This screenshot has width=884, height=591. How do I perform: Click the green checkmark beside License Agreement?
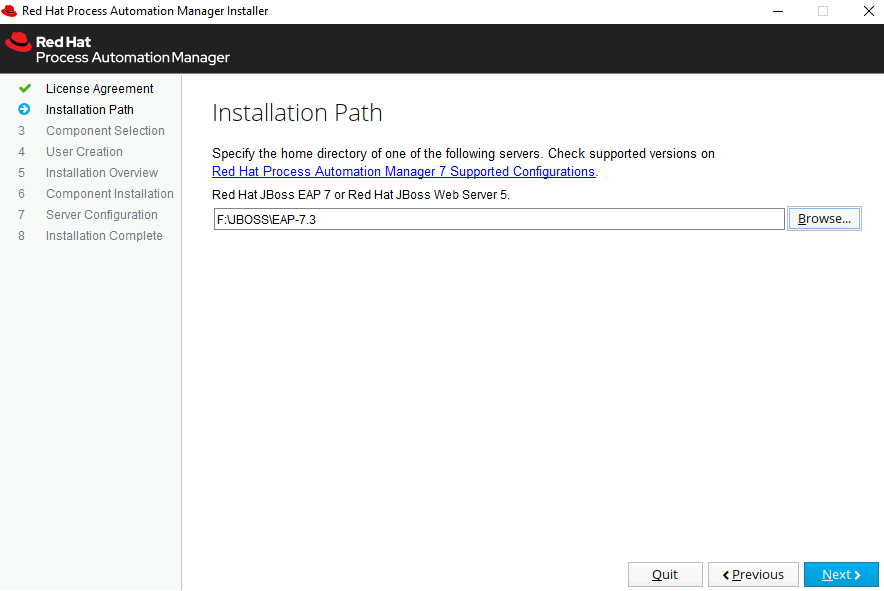[x=24, y=89]
